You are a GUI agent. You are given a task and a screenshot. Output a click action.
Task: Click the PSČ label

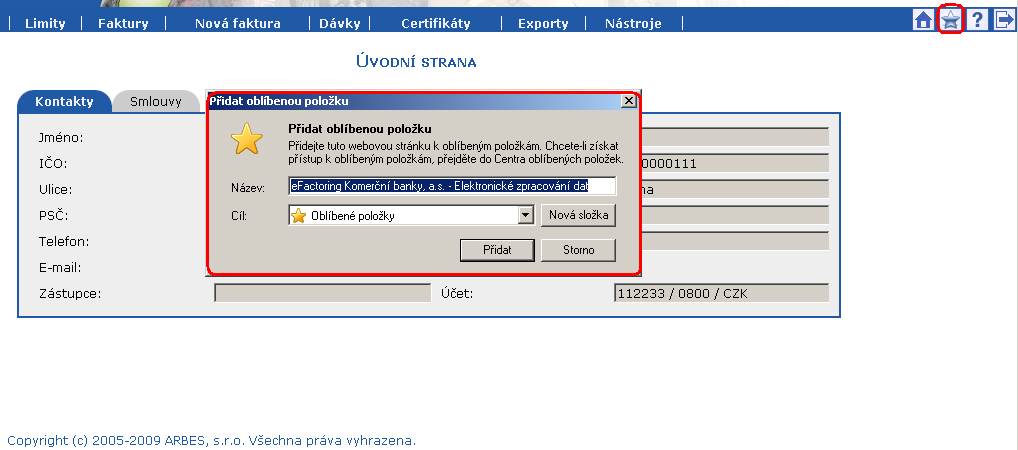click(54, 215)
